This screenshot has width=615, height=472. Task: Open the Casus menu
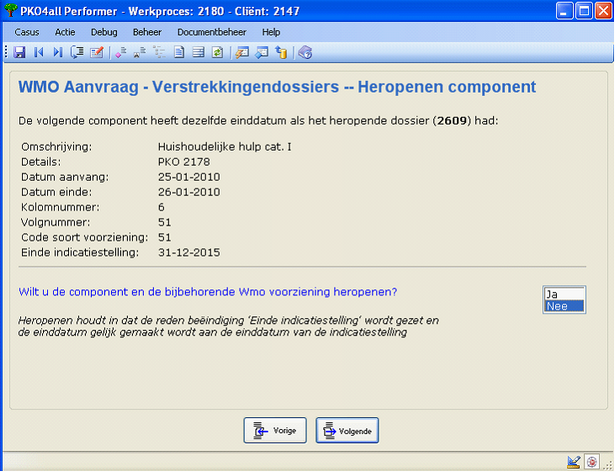27,32
